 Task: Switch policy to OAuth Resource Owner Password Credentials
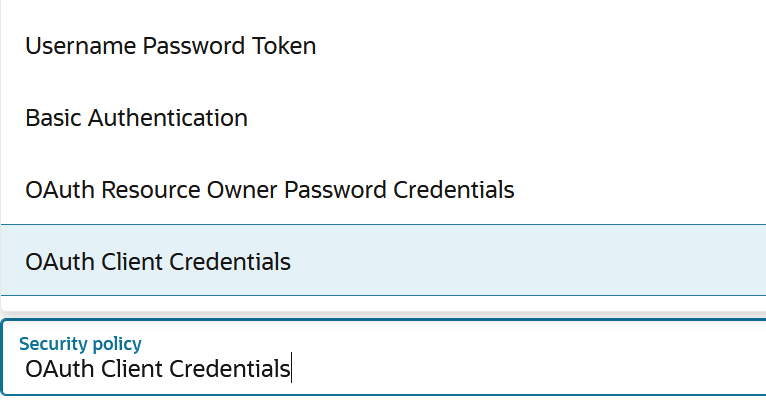[x=270, y=189]
